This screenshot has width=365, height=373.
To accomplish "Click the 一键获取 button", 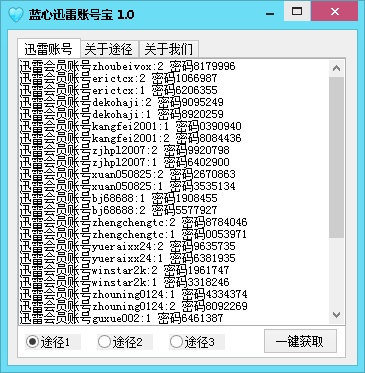I will click(x=300, y=341).
